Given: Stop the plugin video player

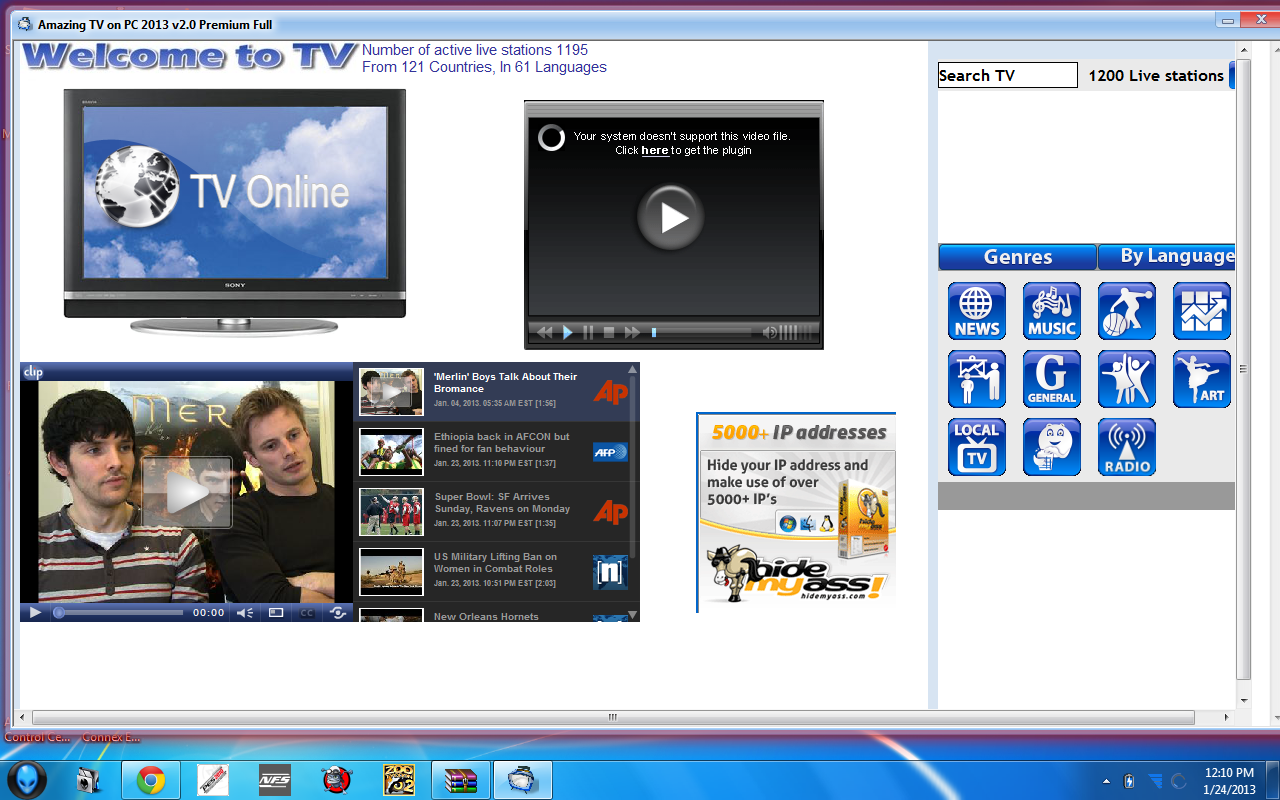Looking at the screenshot, I should 609,332.
